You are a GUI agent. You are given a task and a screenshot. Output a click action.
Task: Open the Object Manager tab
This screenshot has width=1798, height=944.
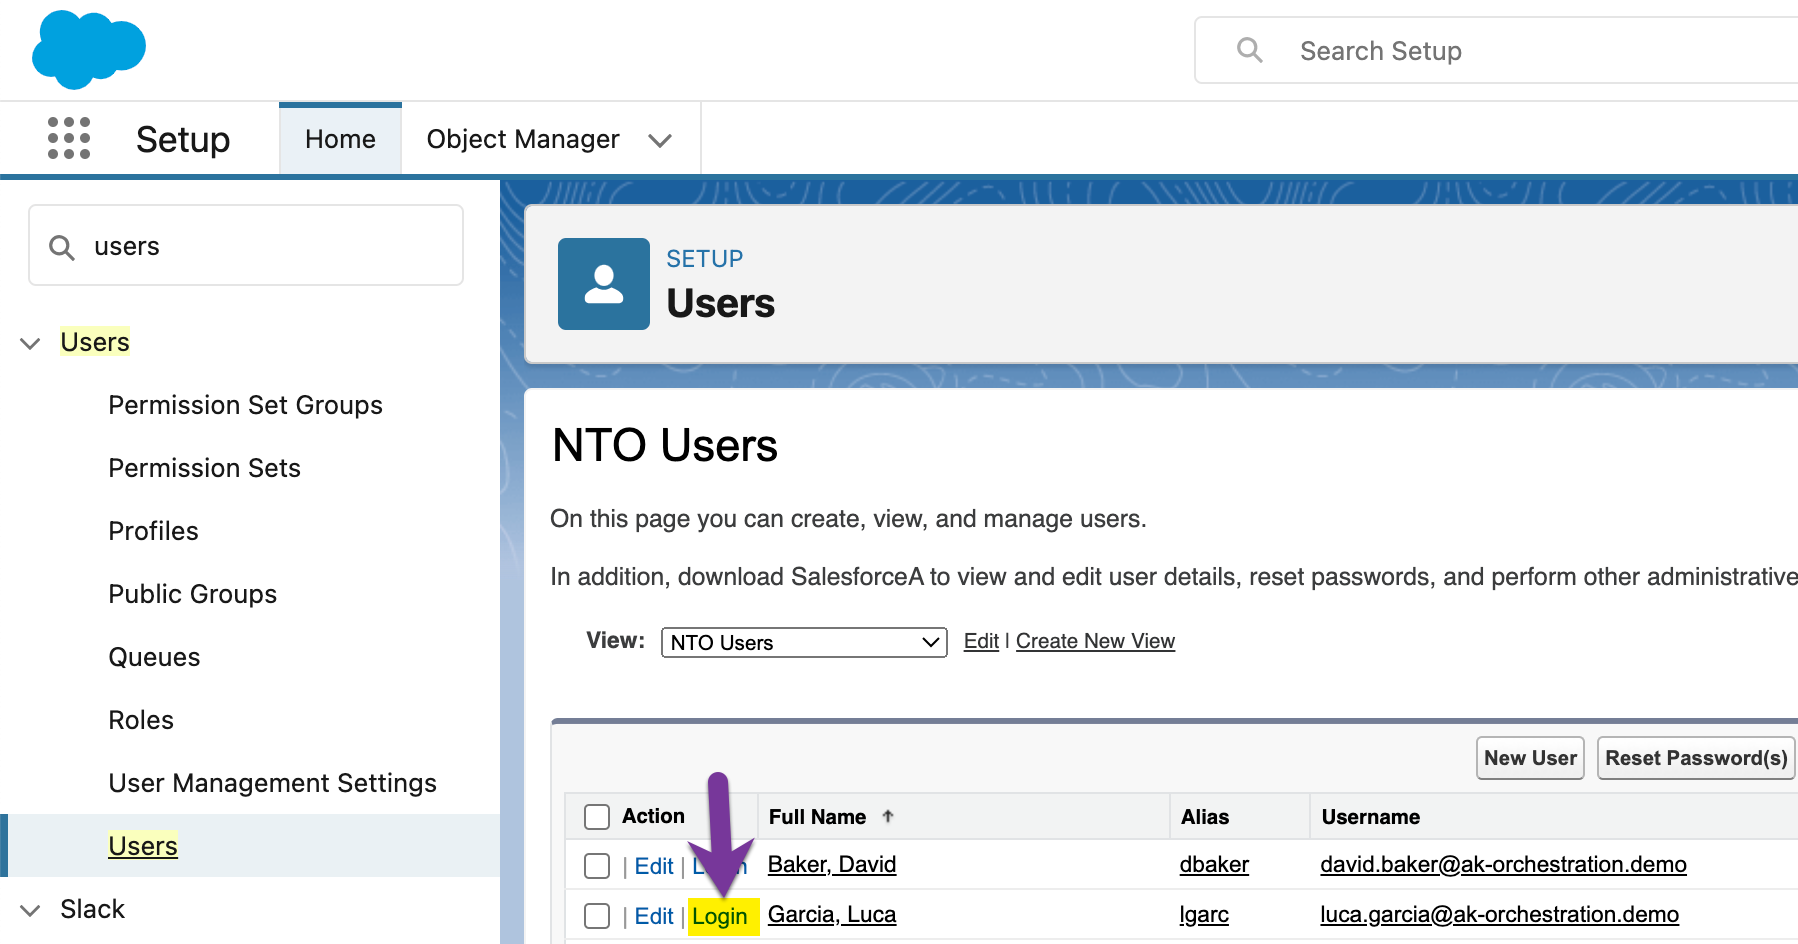pos(523,139)
